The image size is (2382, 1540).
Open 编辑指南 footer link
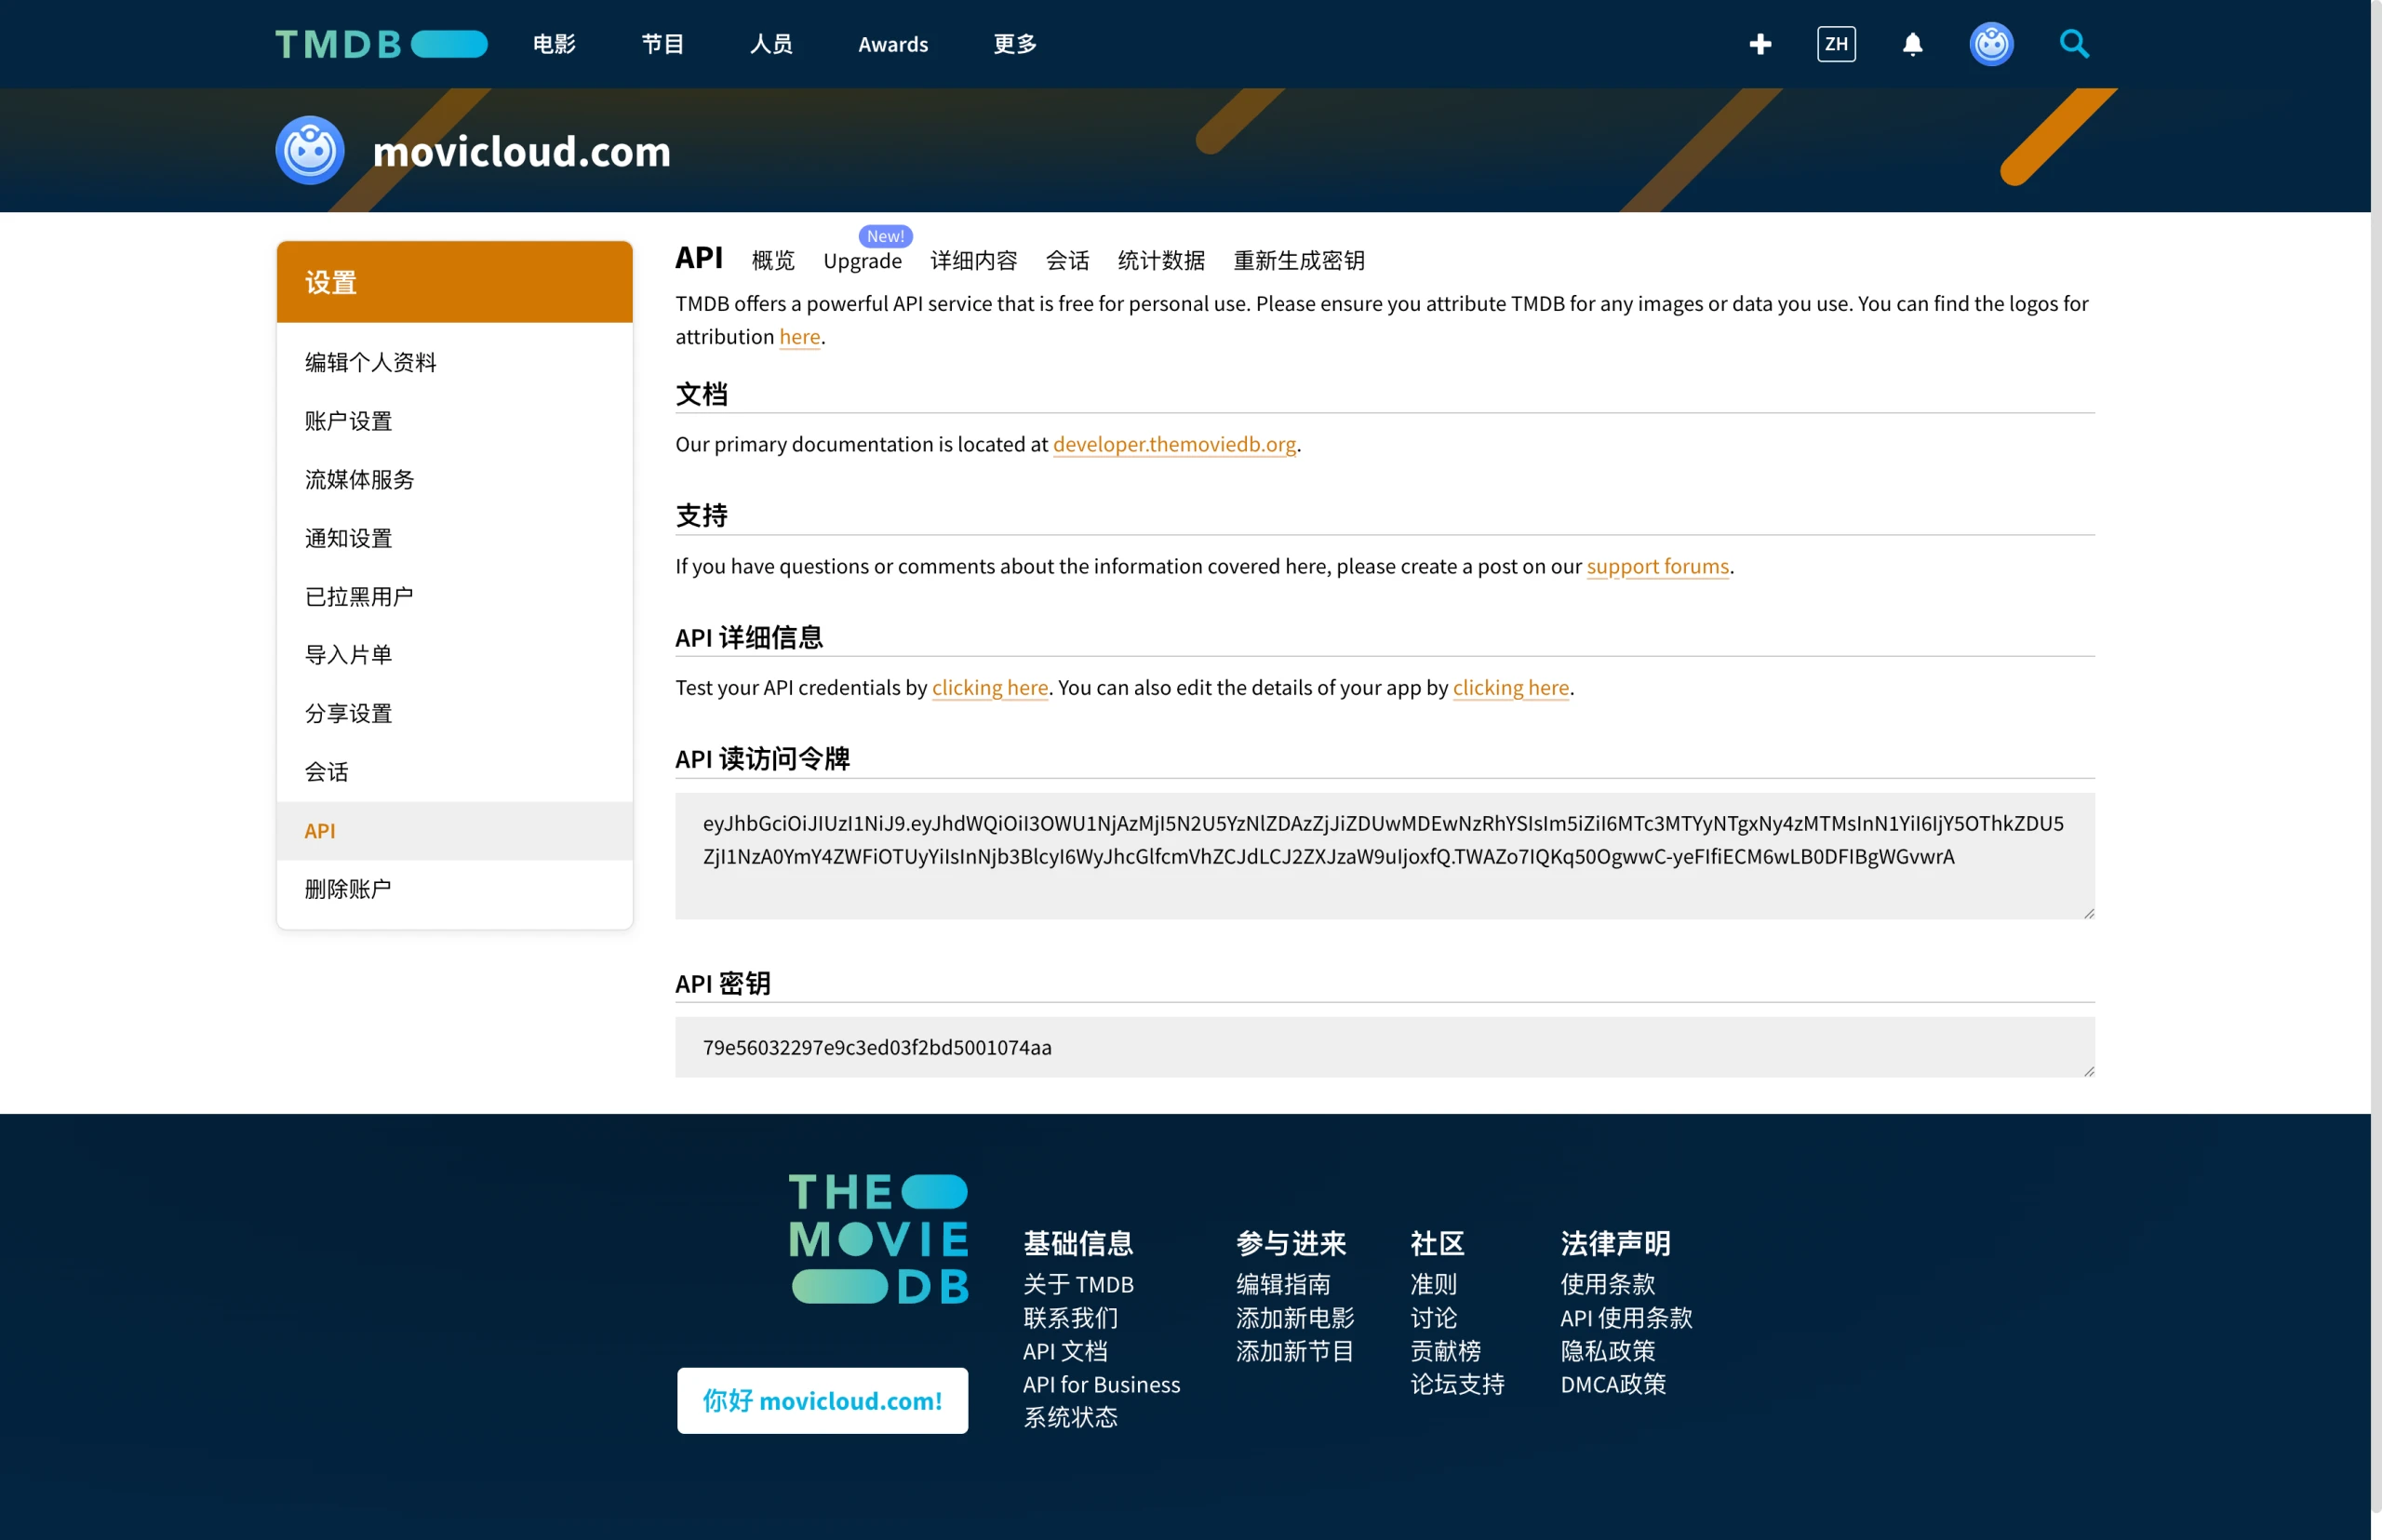pos(1283,1284)
